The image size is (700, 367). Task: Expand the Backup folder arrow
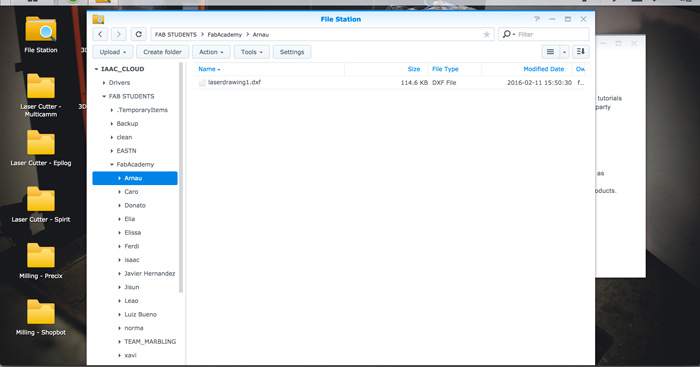(112, 124)
